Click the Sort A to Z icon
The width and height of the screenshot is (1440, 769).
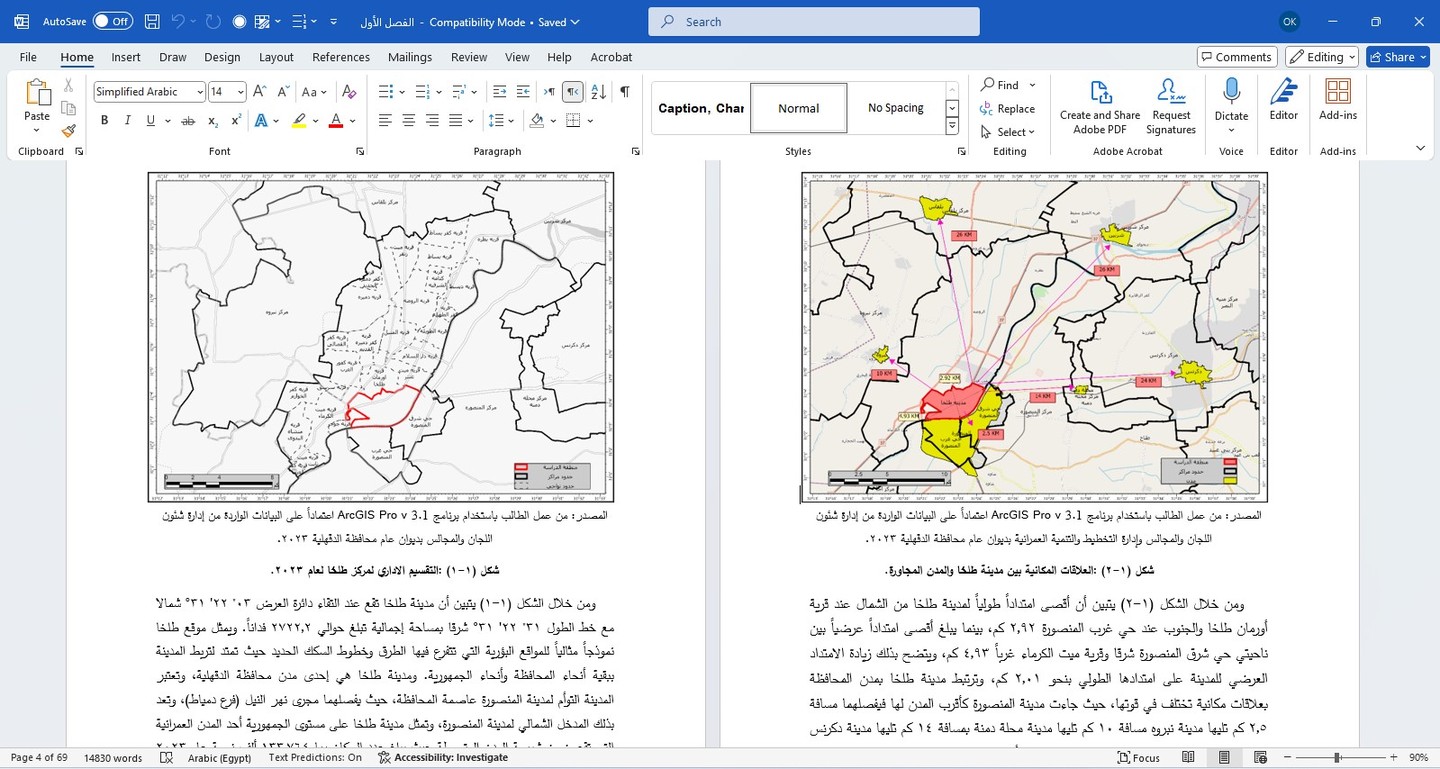598,92
